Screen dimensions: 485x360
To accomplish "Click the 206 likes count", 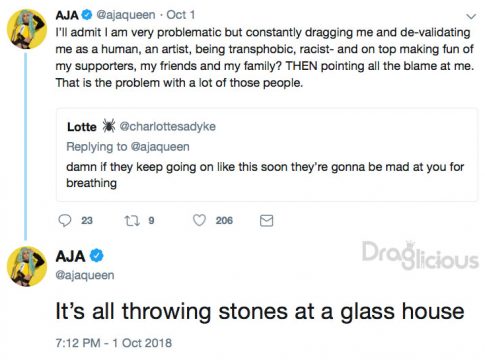I will coord(224,221).
